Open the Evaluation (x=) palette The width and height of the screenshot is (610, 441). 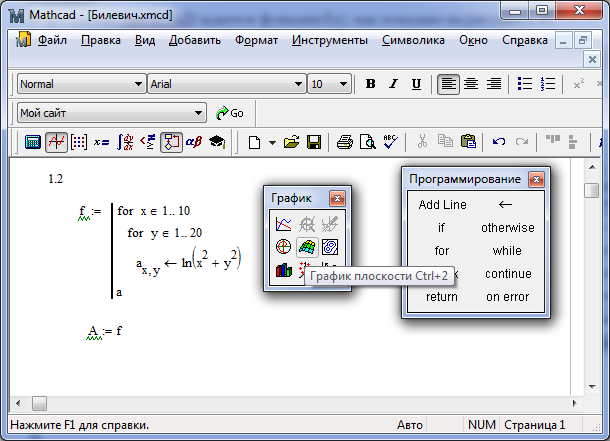pyautogui.click(x=102, y=142)
